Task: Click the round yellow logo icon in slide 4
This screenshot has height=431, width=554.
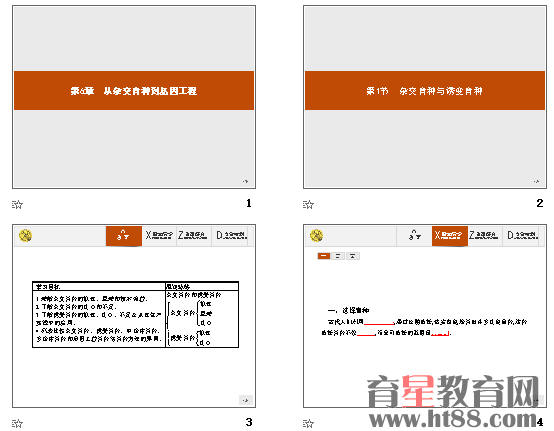Action: click(x=316, y=235)
